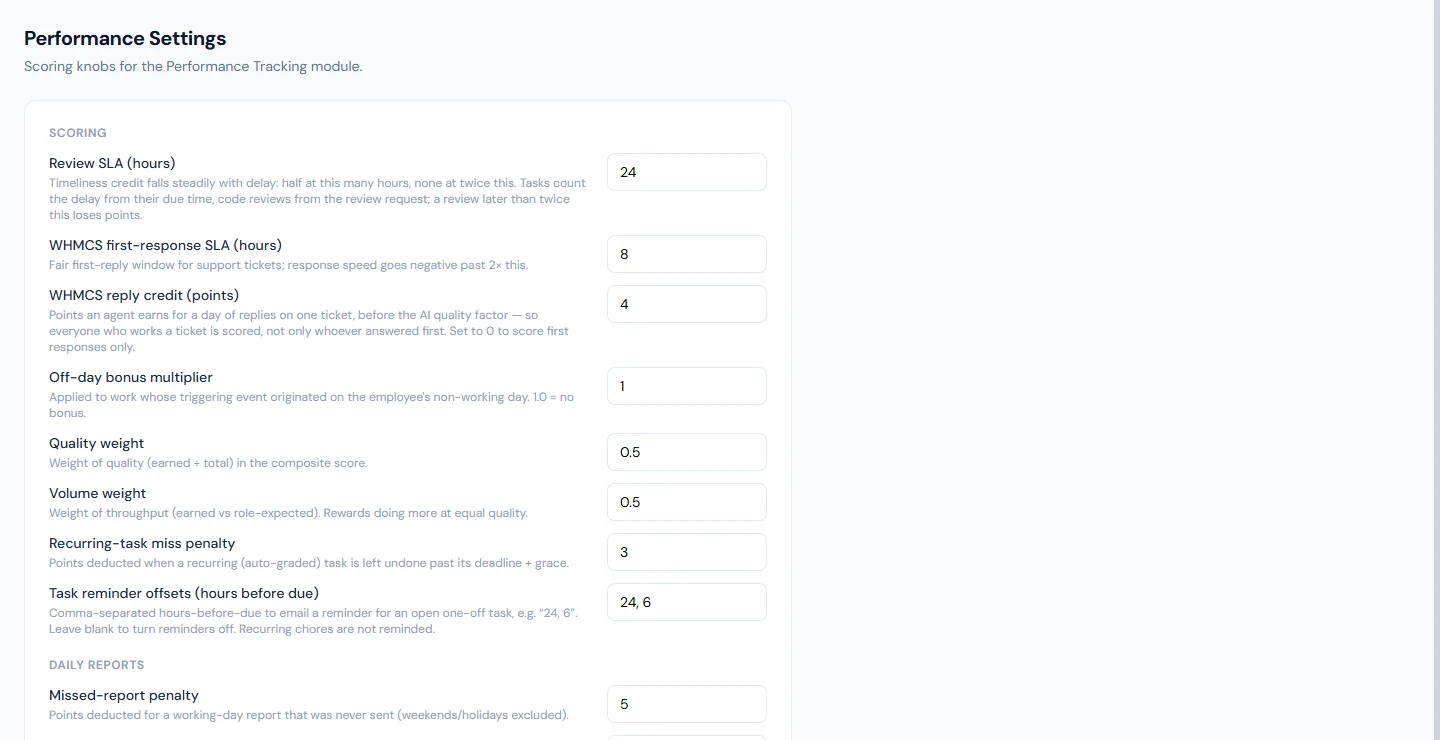The image size is (1440, 740).
Task: Click the 'Weight of quality (earned ÷ total)' description
Action: pos(208,463)
